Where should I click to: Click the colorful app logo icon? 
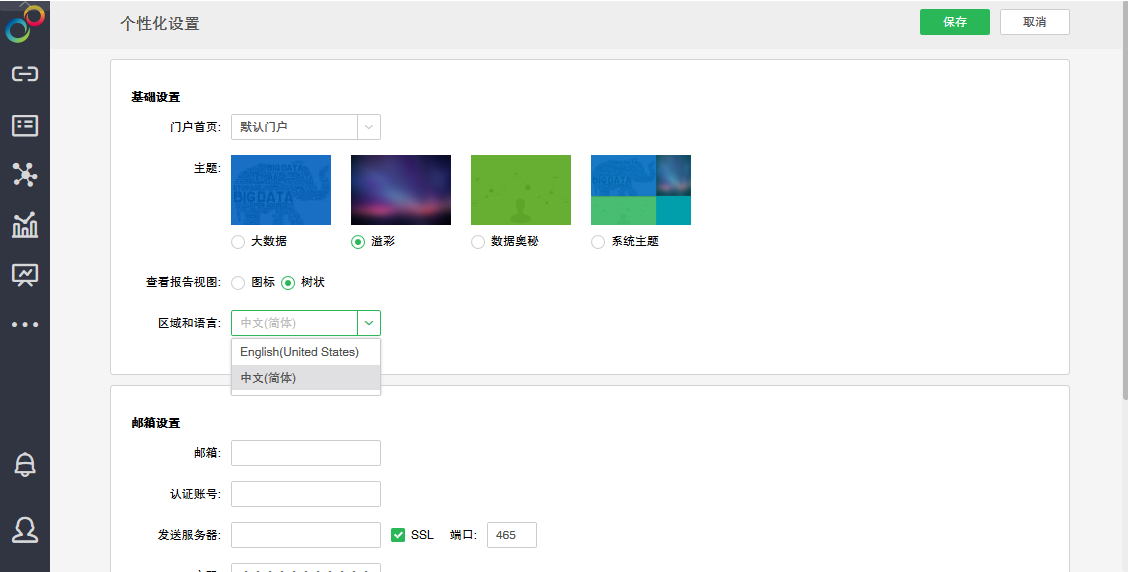[25, 23]
